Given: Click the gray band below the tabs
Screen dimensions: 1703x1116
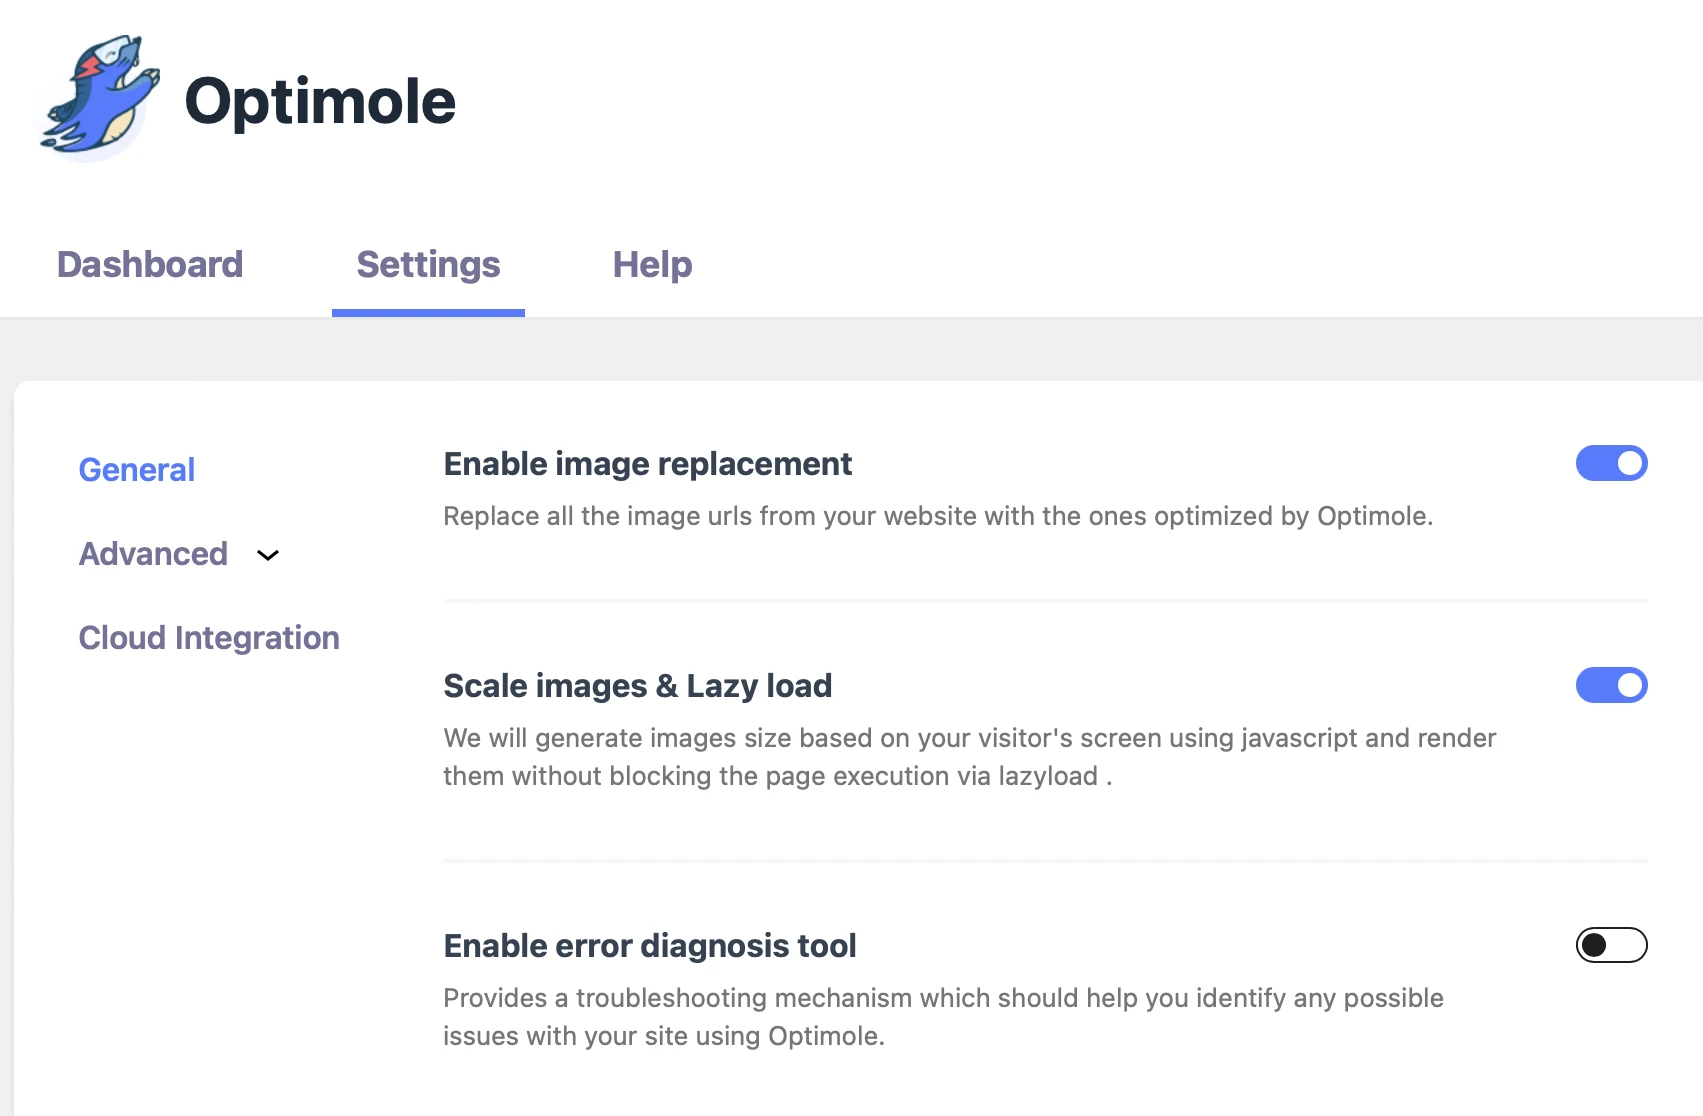Looking at the screenshot, I should point(851,349).
